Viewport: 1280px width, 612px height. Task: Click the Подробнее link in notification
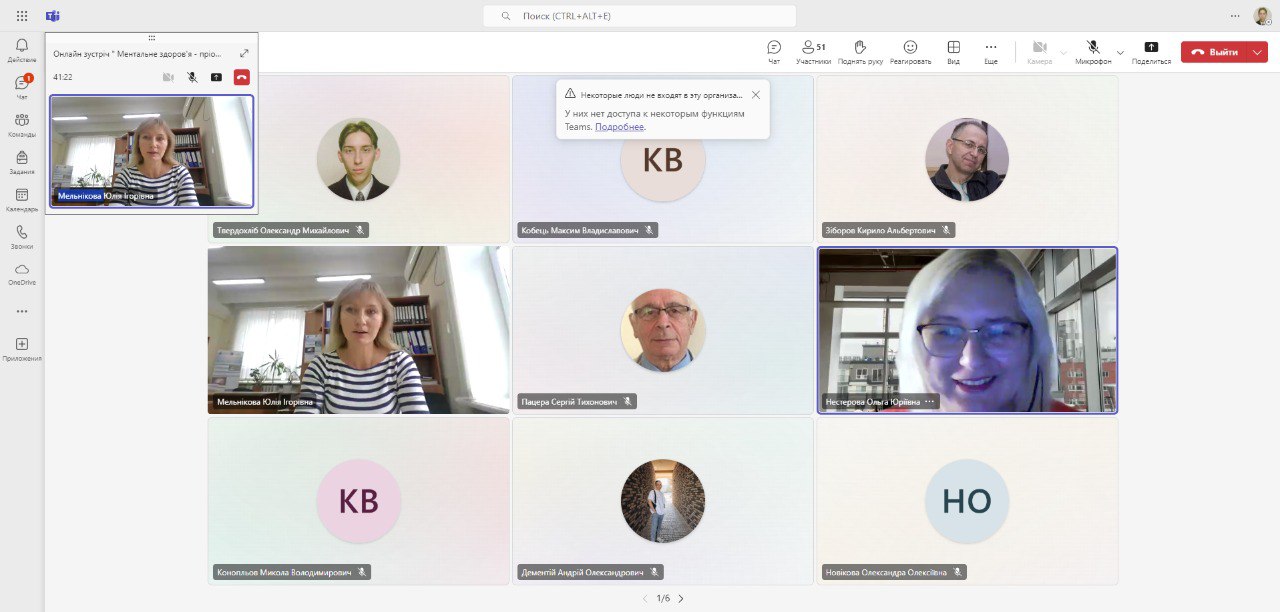tap(619, 127)
